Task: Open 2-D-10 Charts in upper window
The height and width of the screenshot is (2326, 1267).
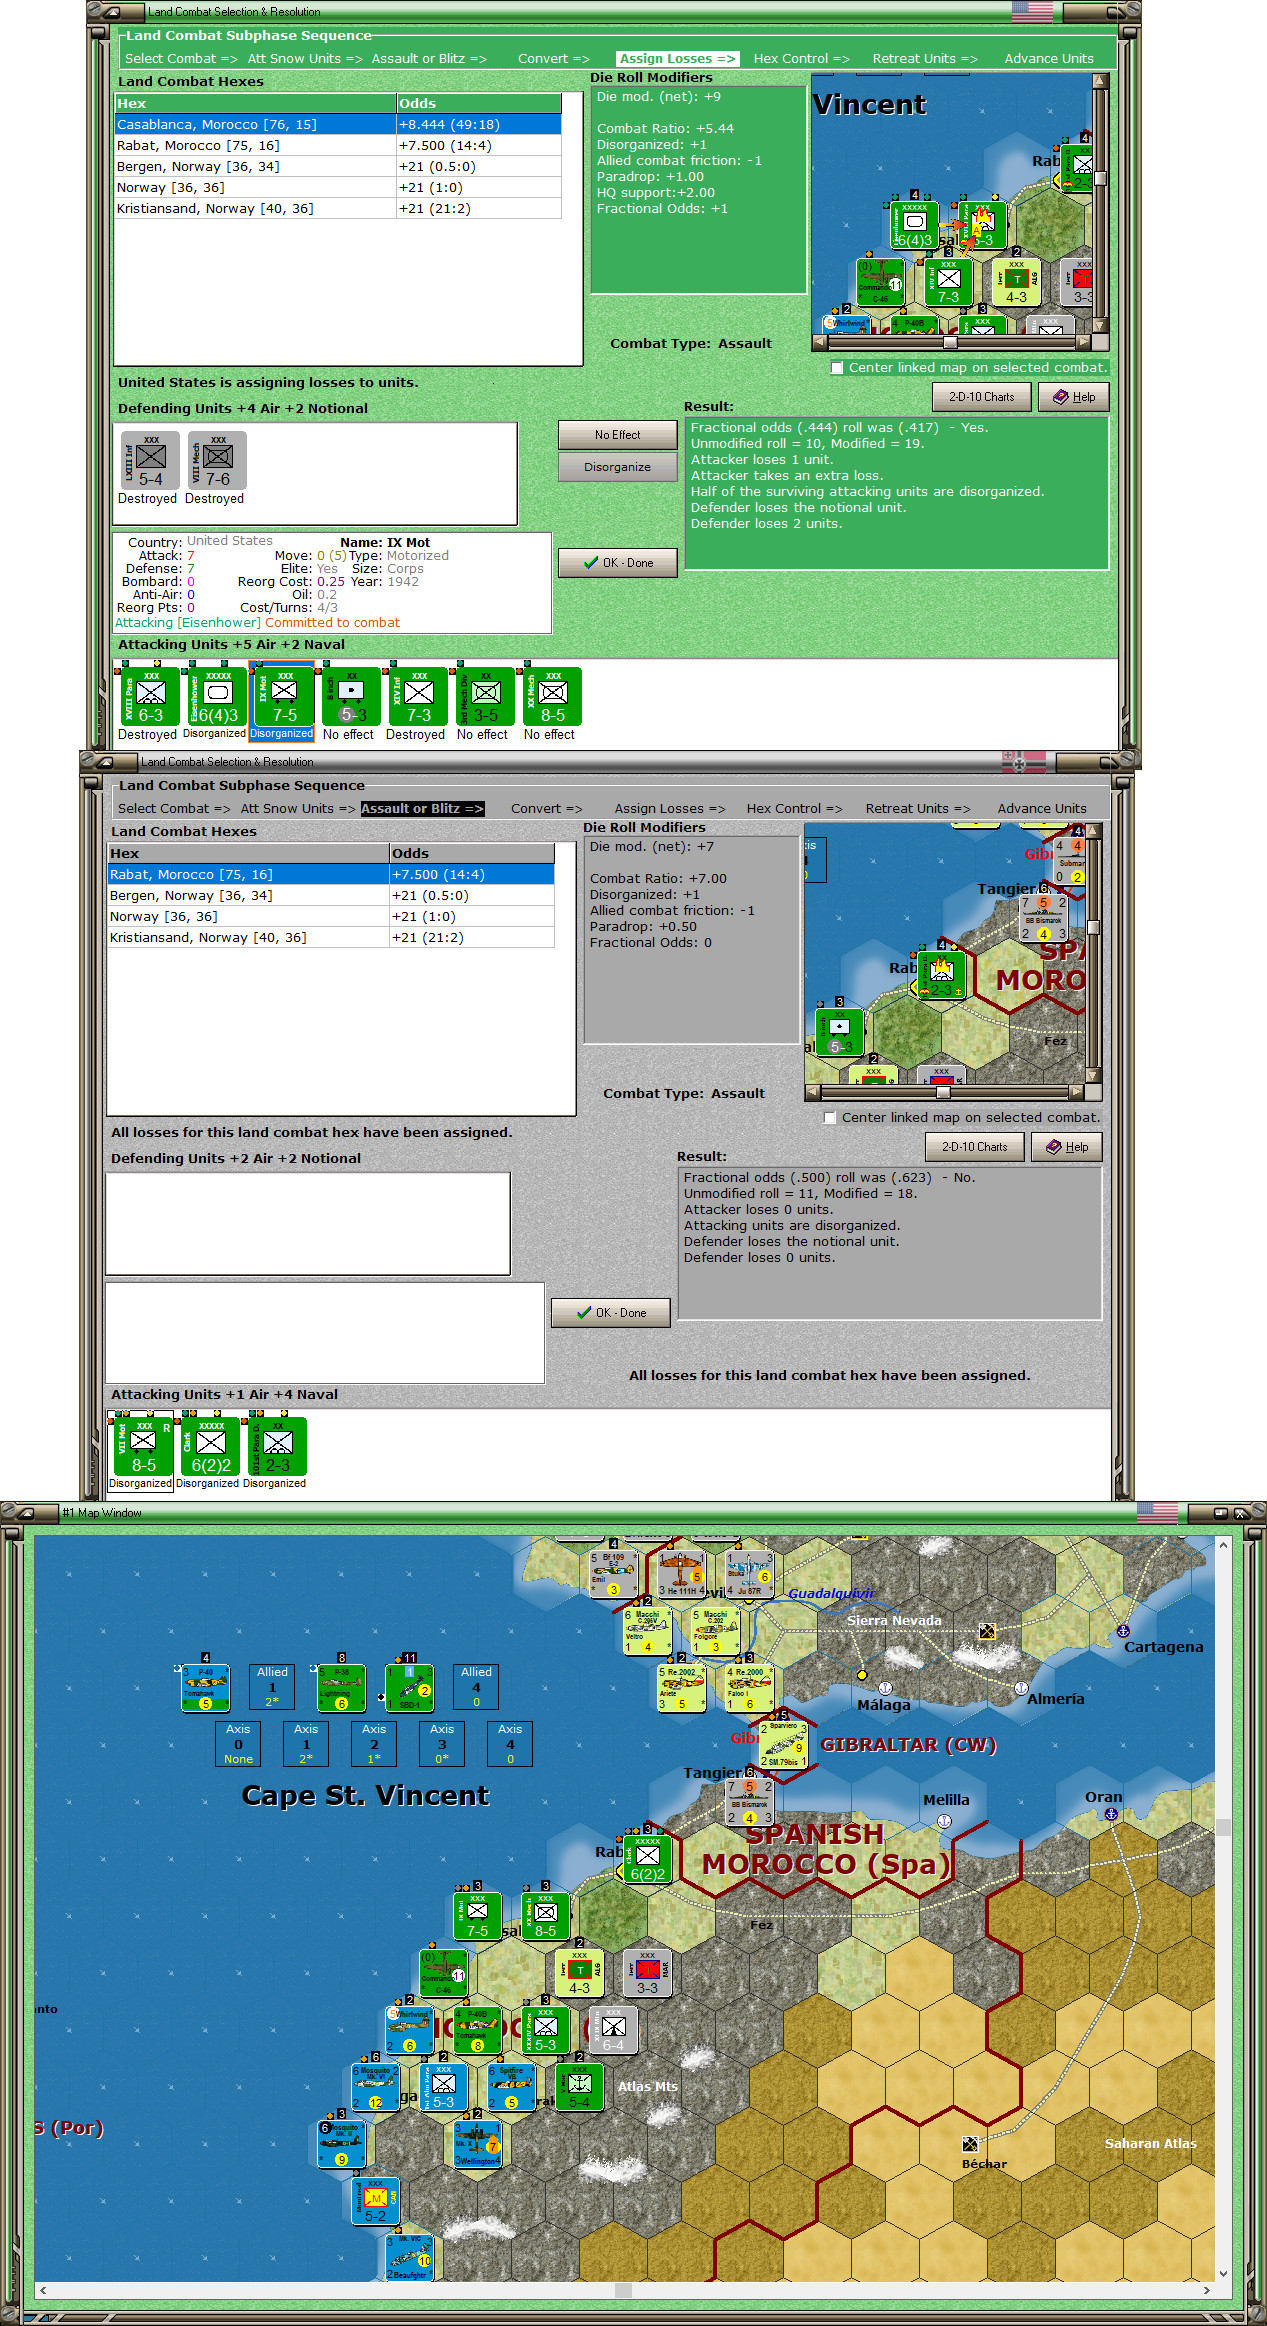Action: [981, 397]
